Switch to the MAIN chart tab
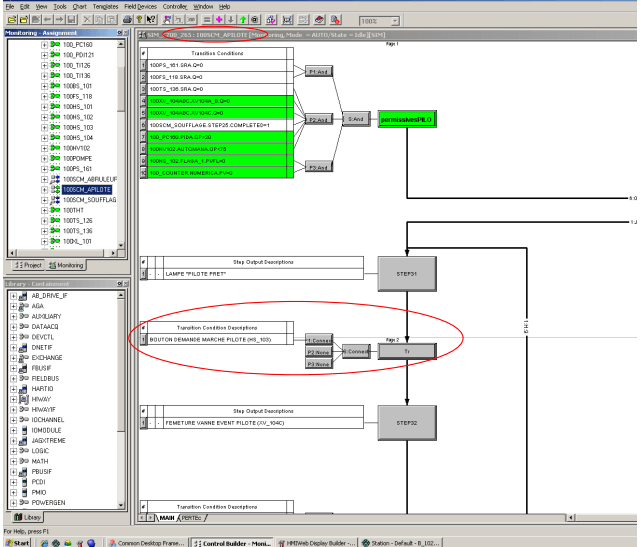The image size is (640, 547). [x=167, y=518]
